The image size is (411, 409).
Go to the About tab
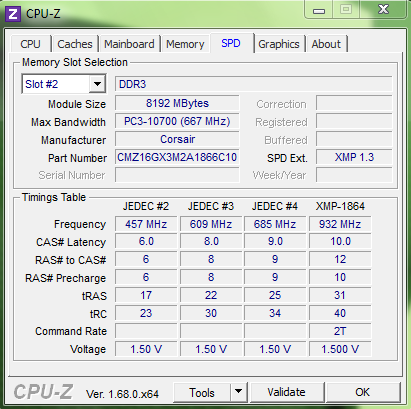coord(326,44)
